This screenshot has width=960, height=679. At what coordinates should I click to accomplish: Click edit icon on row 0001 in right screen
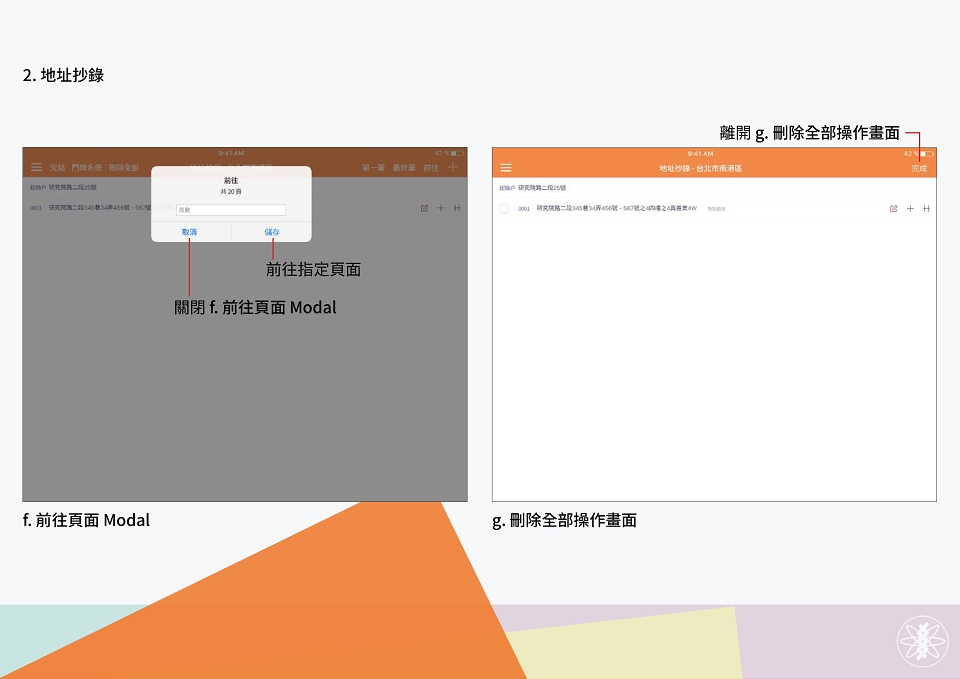893,209
